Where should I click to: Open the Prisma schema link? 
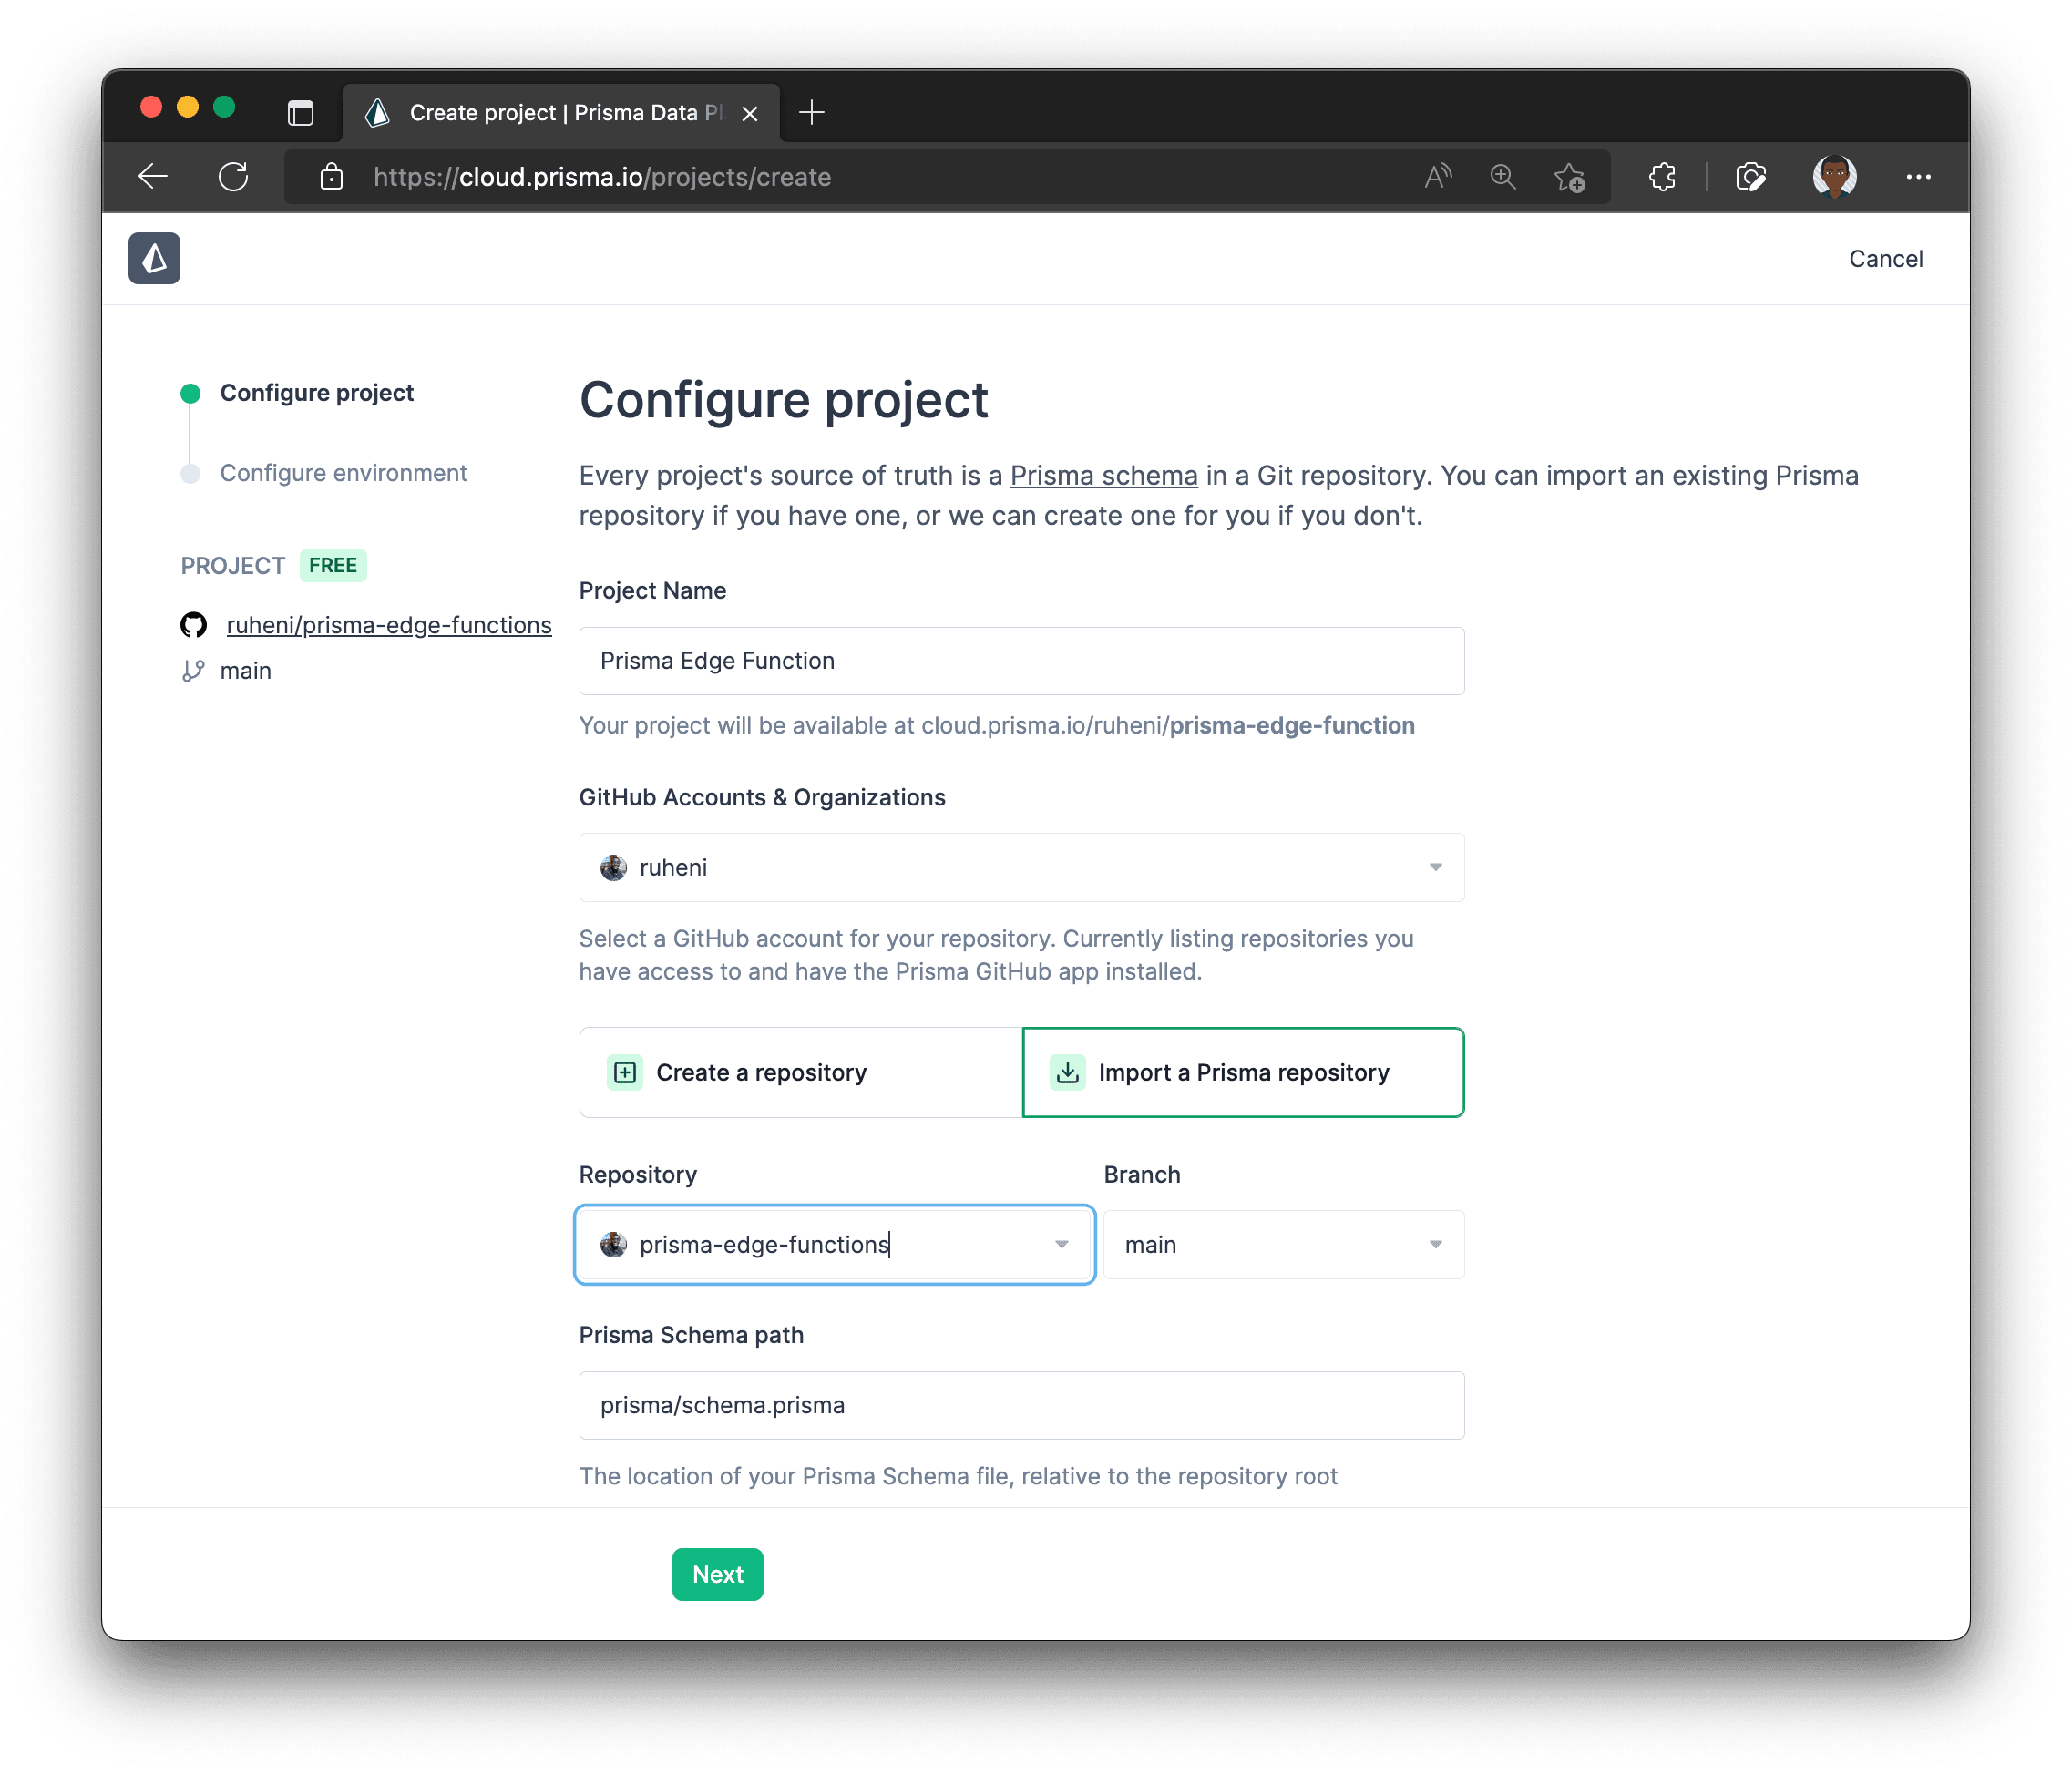tap(1103, 476)
